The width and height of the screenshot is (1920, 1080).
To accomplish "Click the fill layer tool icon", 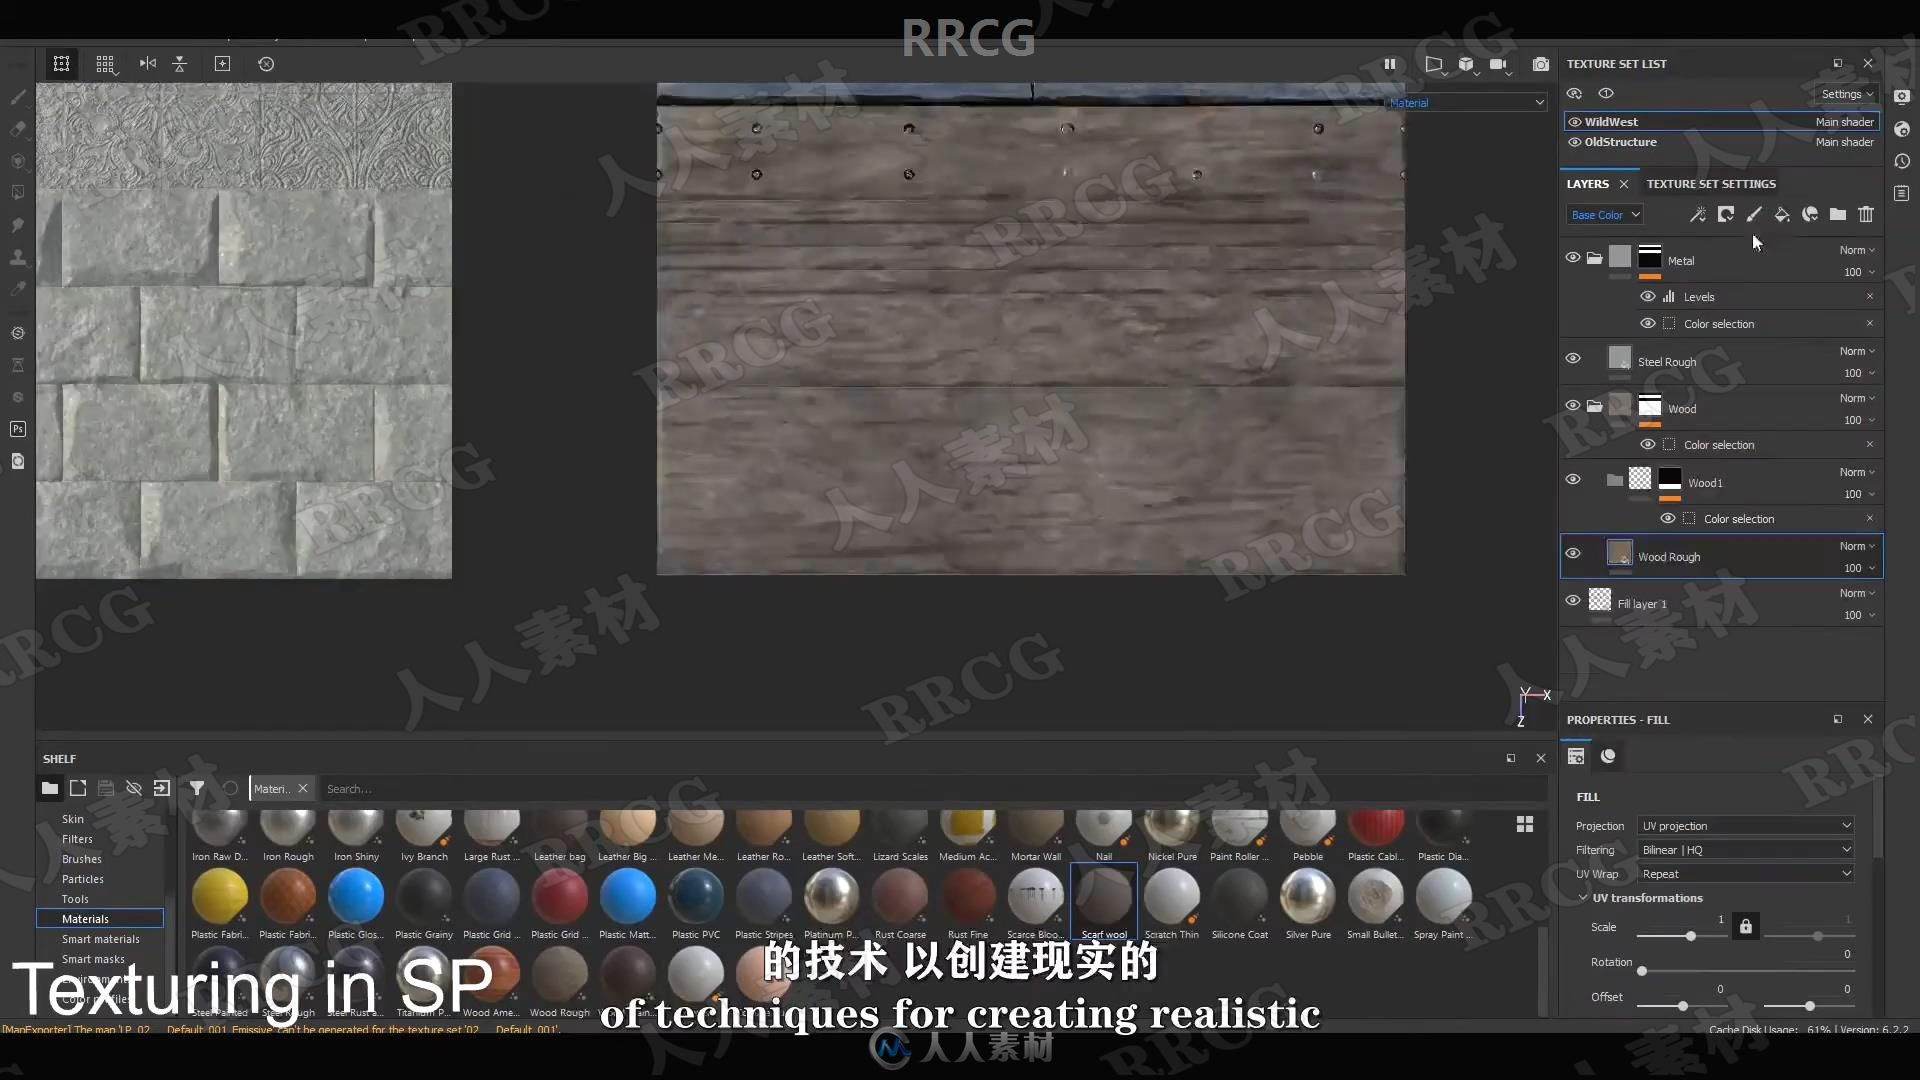I will point(1782,214).
